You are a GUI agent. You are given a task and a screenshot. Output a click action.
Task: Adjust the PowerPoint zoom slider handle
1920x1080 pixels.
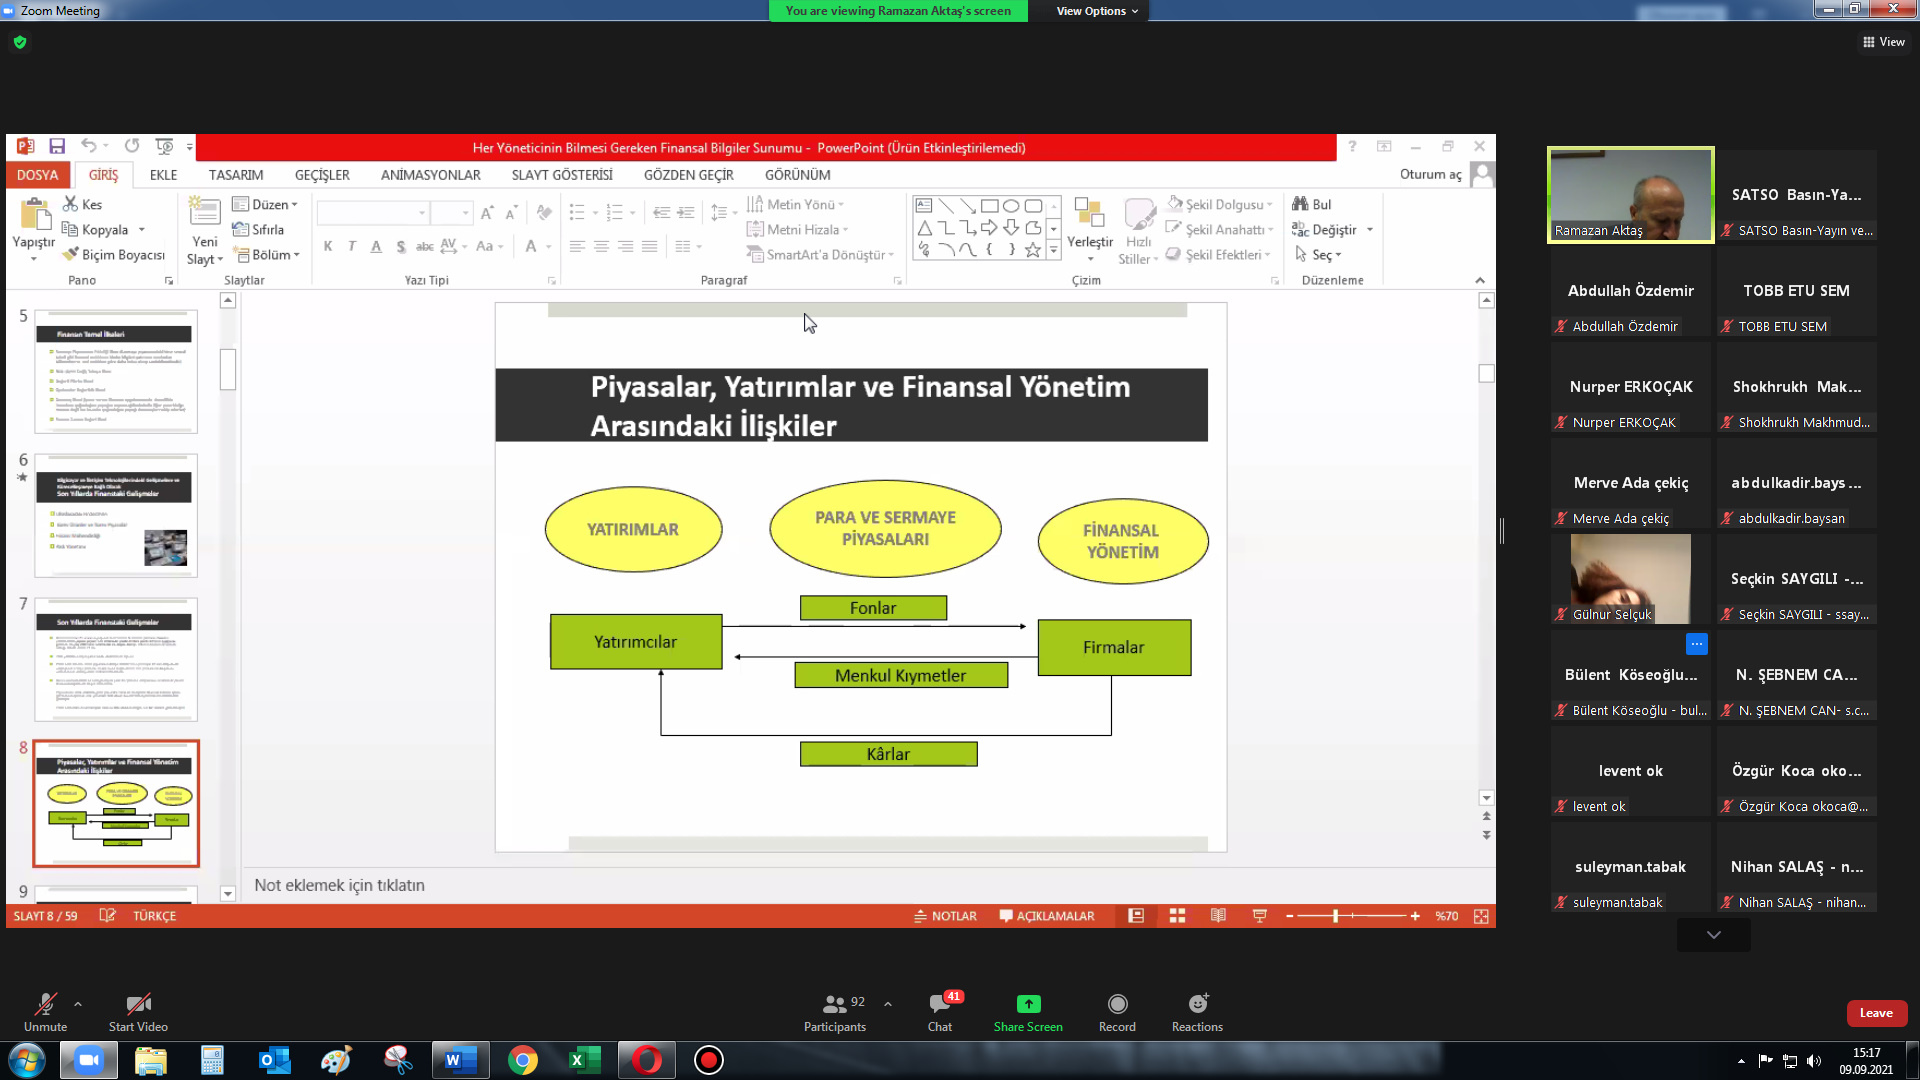click(1336, 916)
